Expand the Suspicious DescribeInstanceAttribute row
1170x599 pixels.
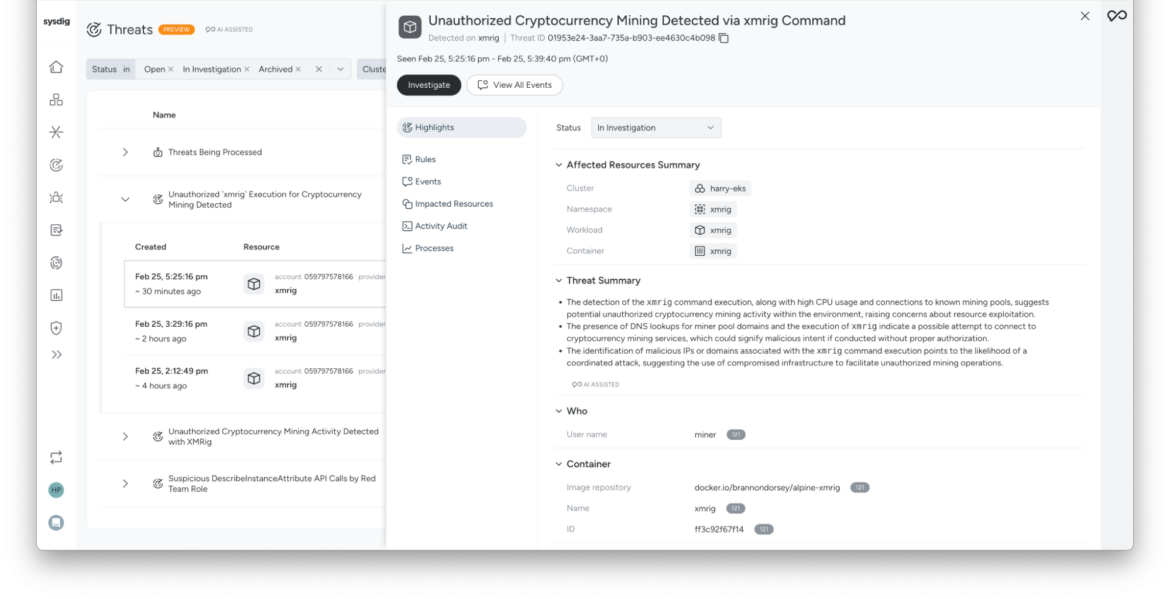[125, 483]
